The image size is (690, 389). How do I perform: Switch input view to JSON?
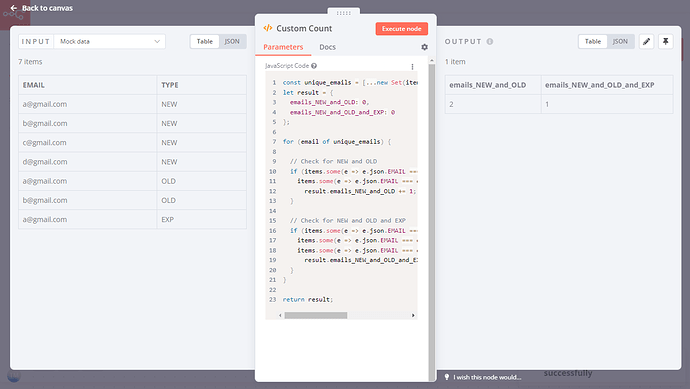[x=232, y=41]
